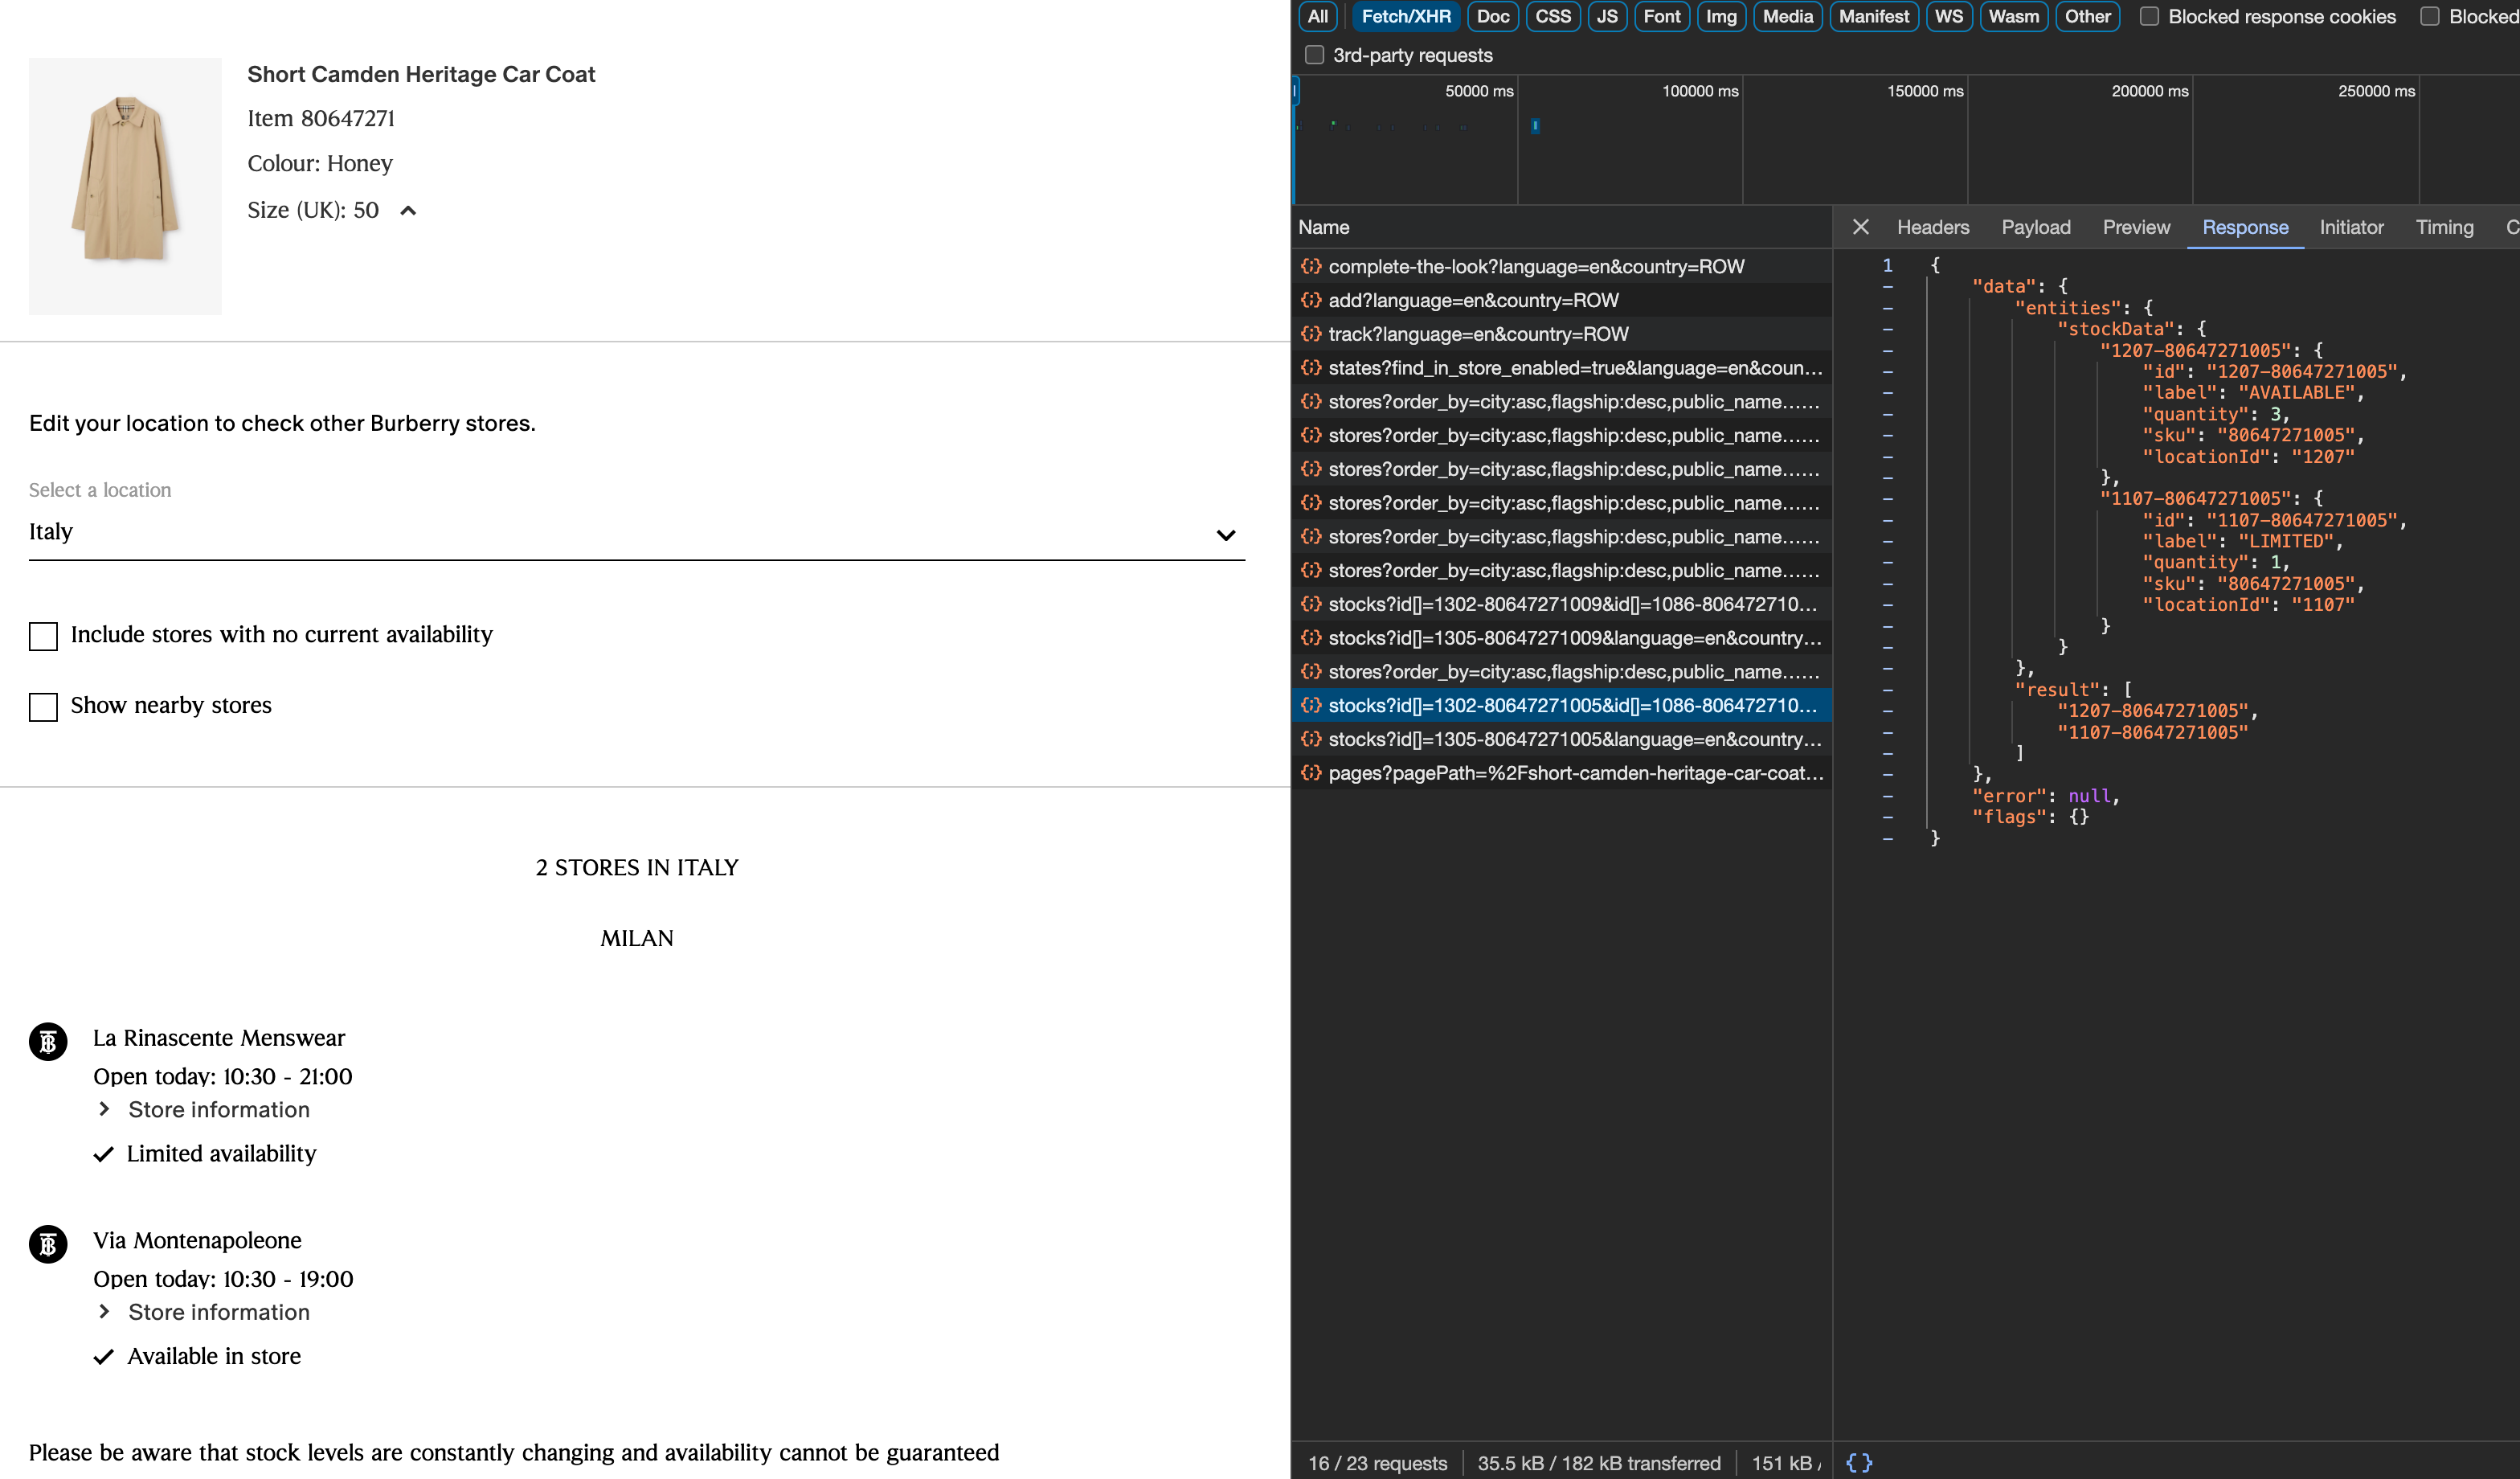The height and width of the screenshot is (1479, 2520).
Task: Tick the Show nearby stores checkbox
Action: pos(43,707)
